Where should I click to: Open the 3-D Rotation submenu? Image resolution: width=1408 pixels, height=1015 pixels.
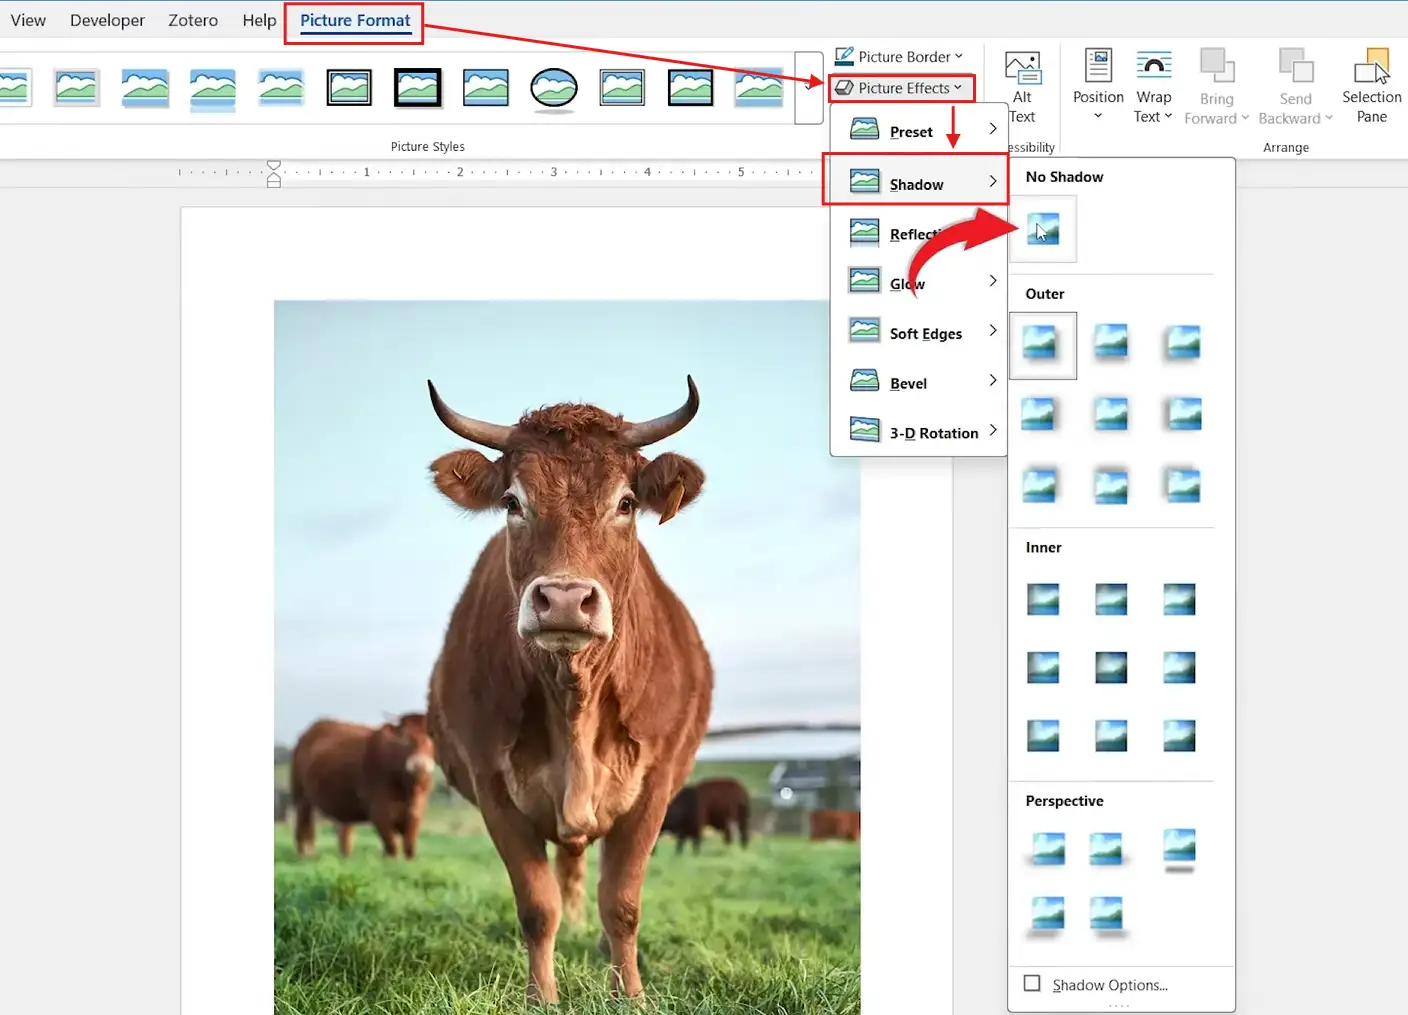(x=919, y=432)
